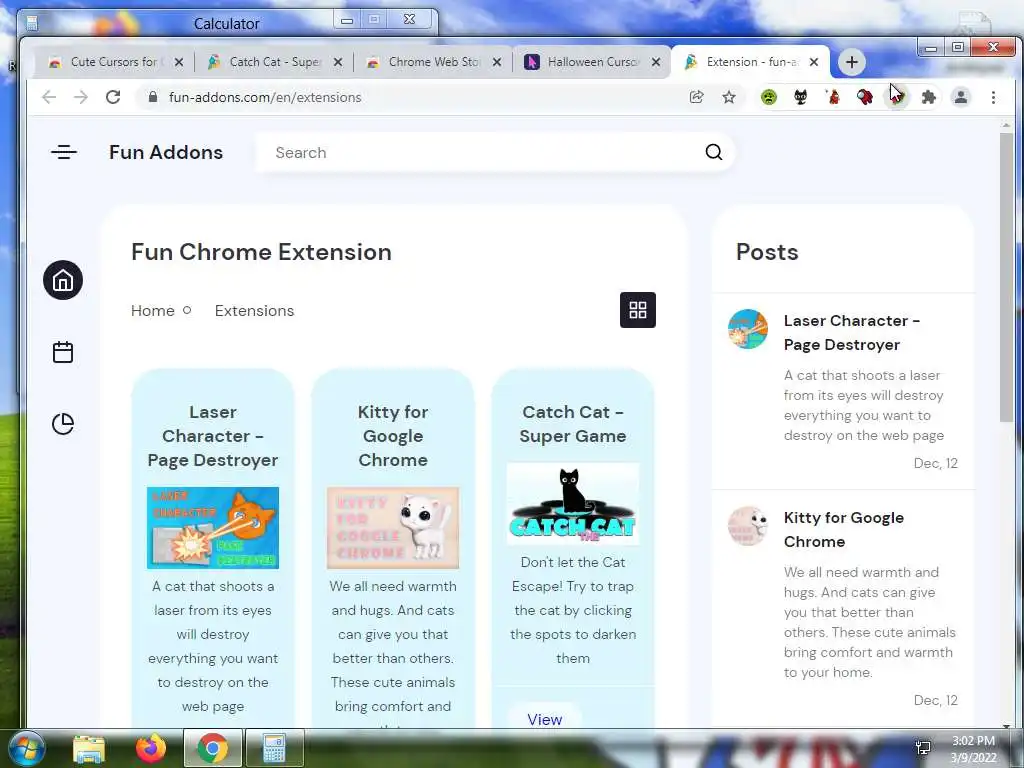Viewport: 1024px width, 768px height.
Task: Open Kitty for Google Chrome card title
Action: click(393, 436)
